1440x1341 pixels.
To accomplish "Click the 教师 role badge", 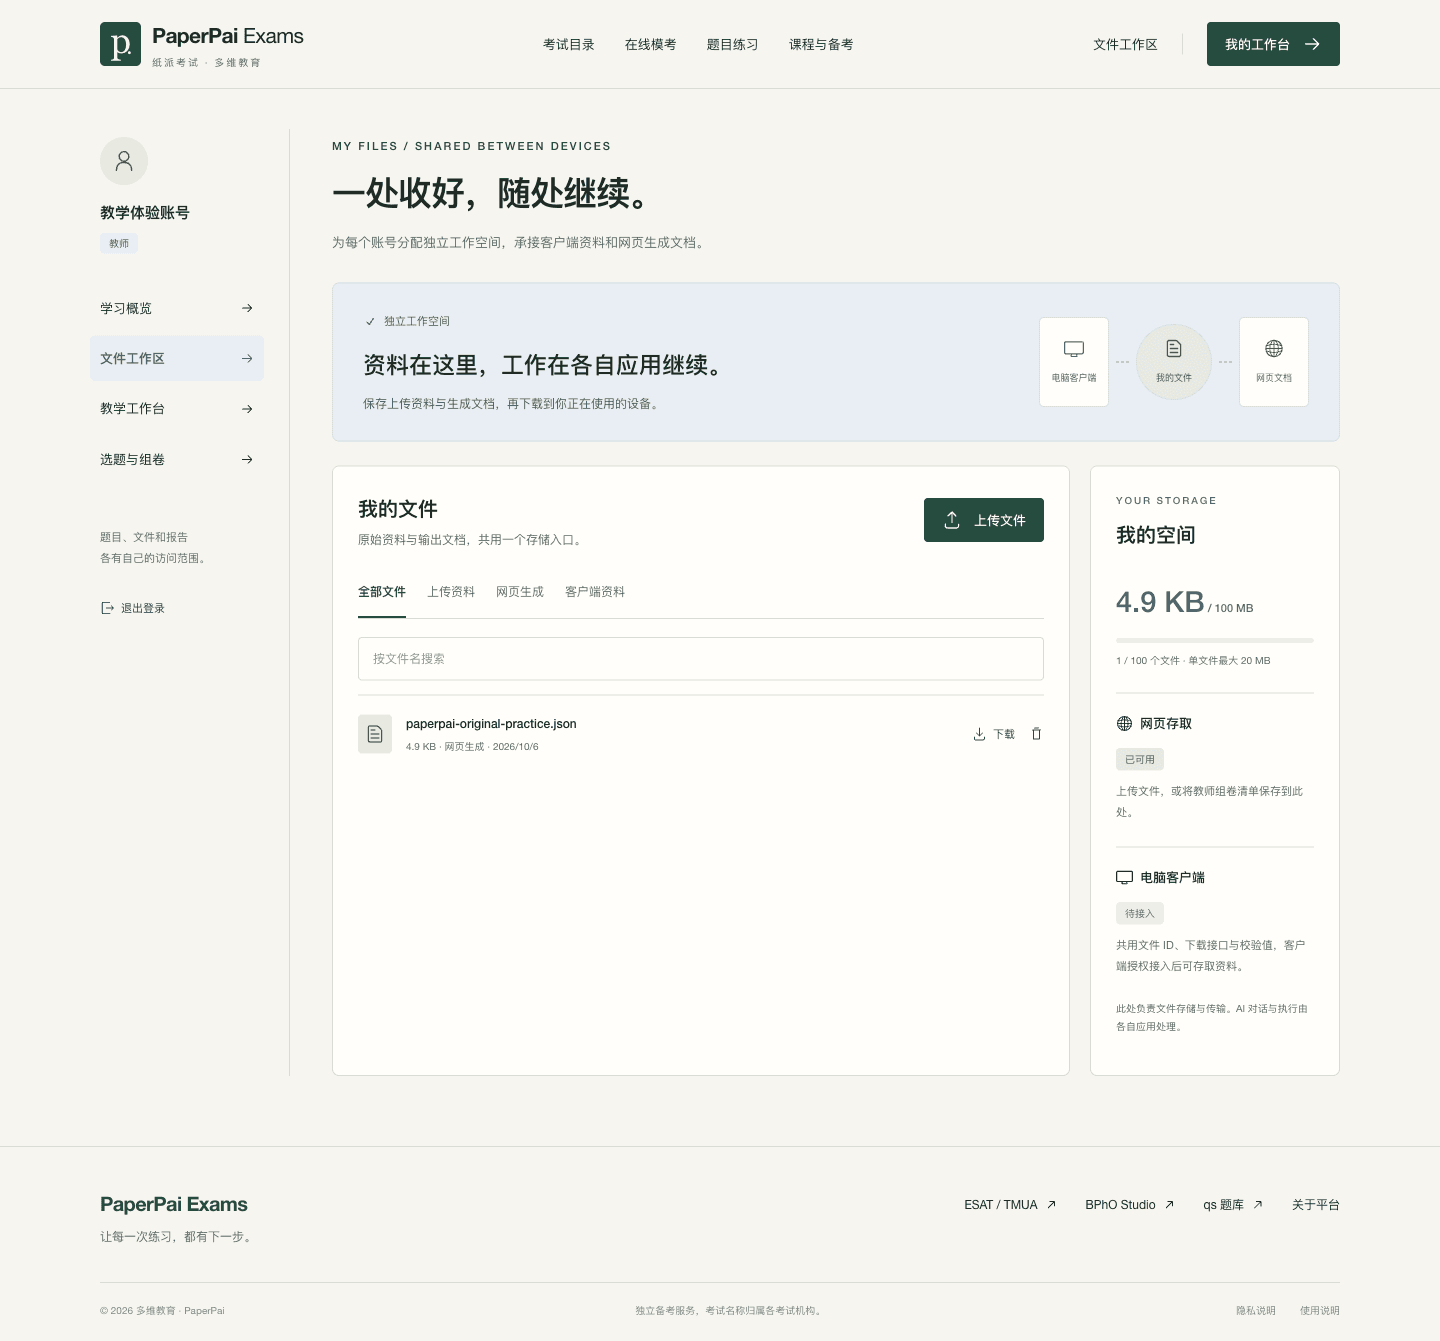I will pos(119,243).
